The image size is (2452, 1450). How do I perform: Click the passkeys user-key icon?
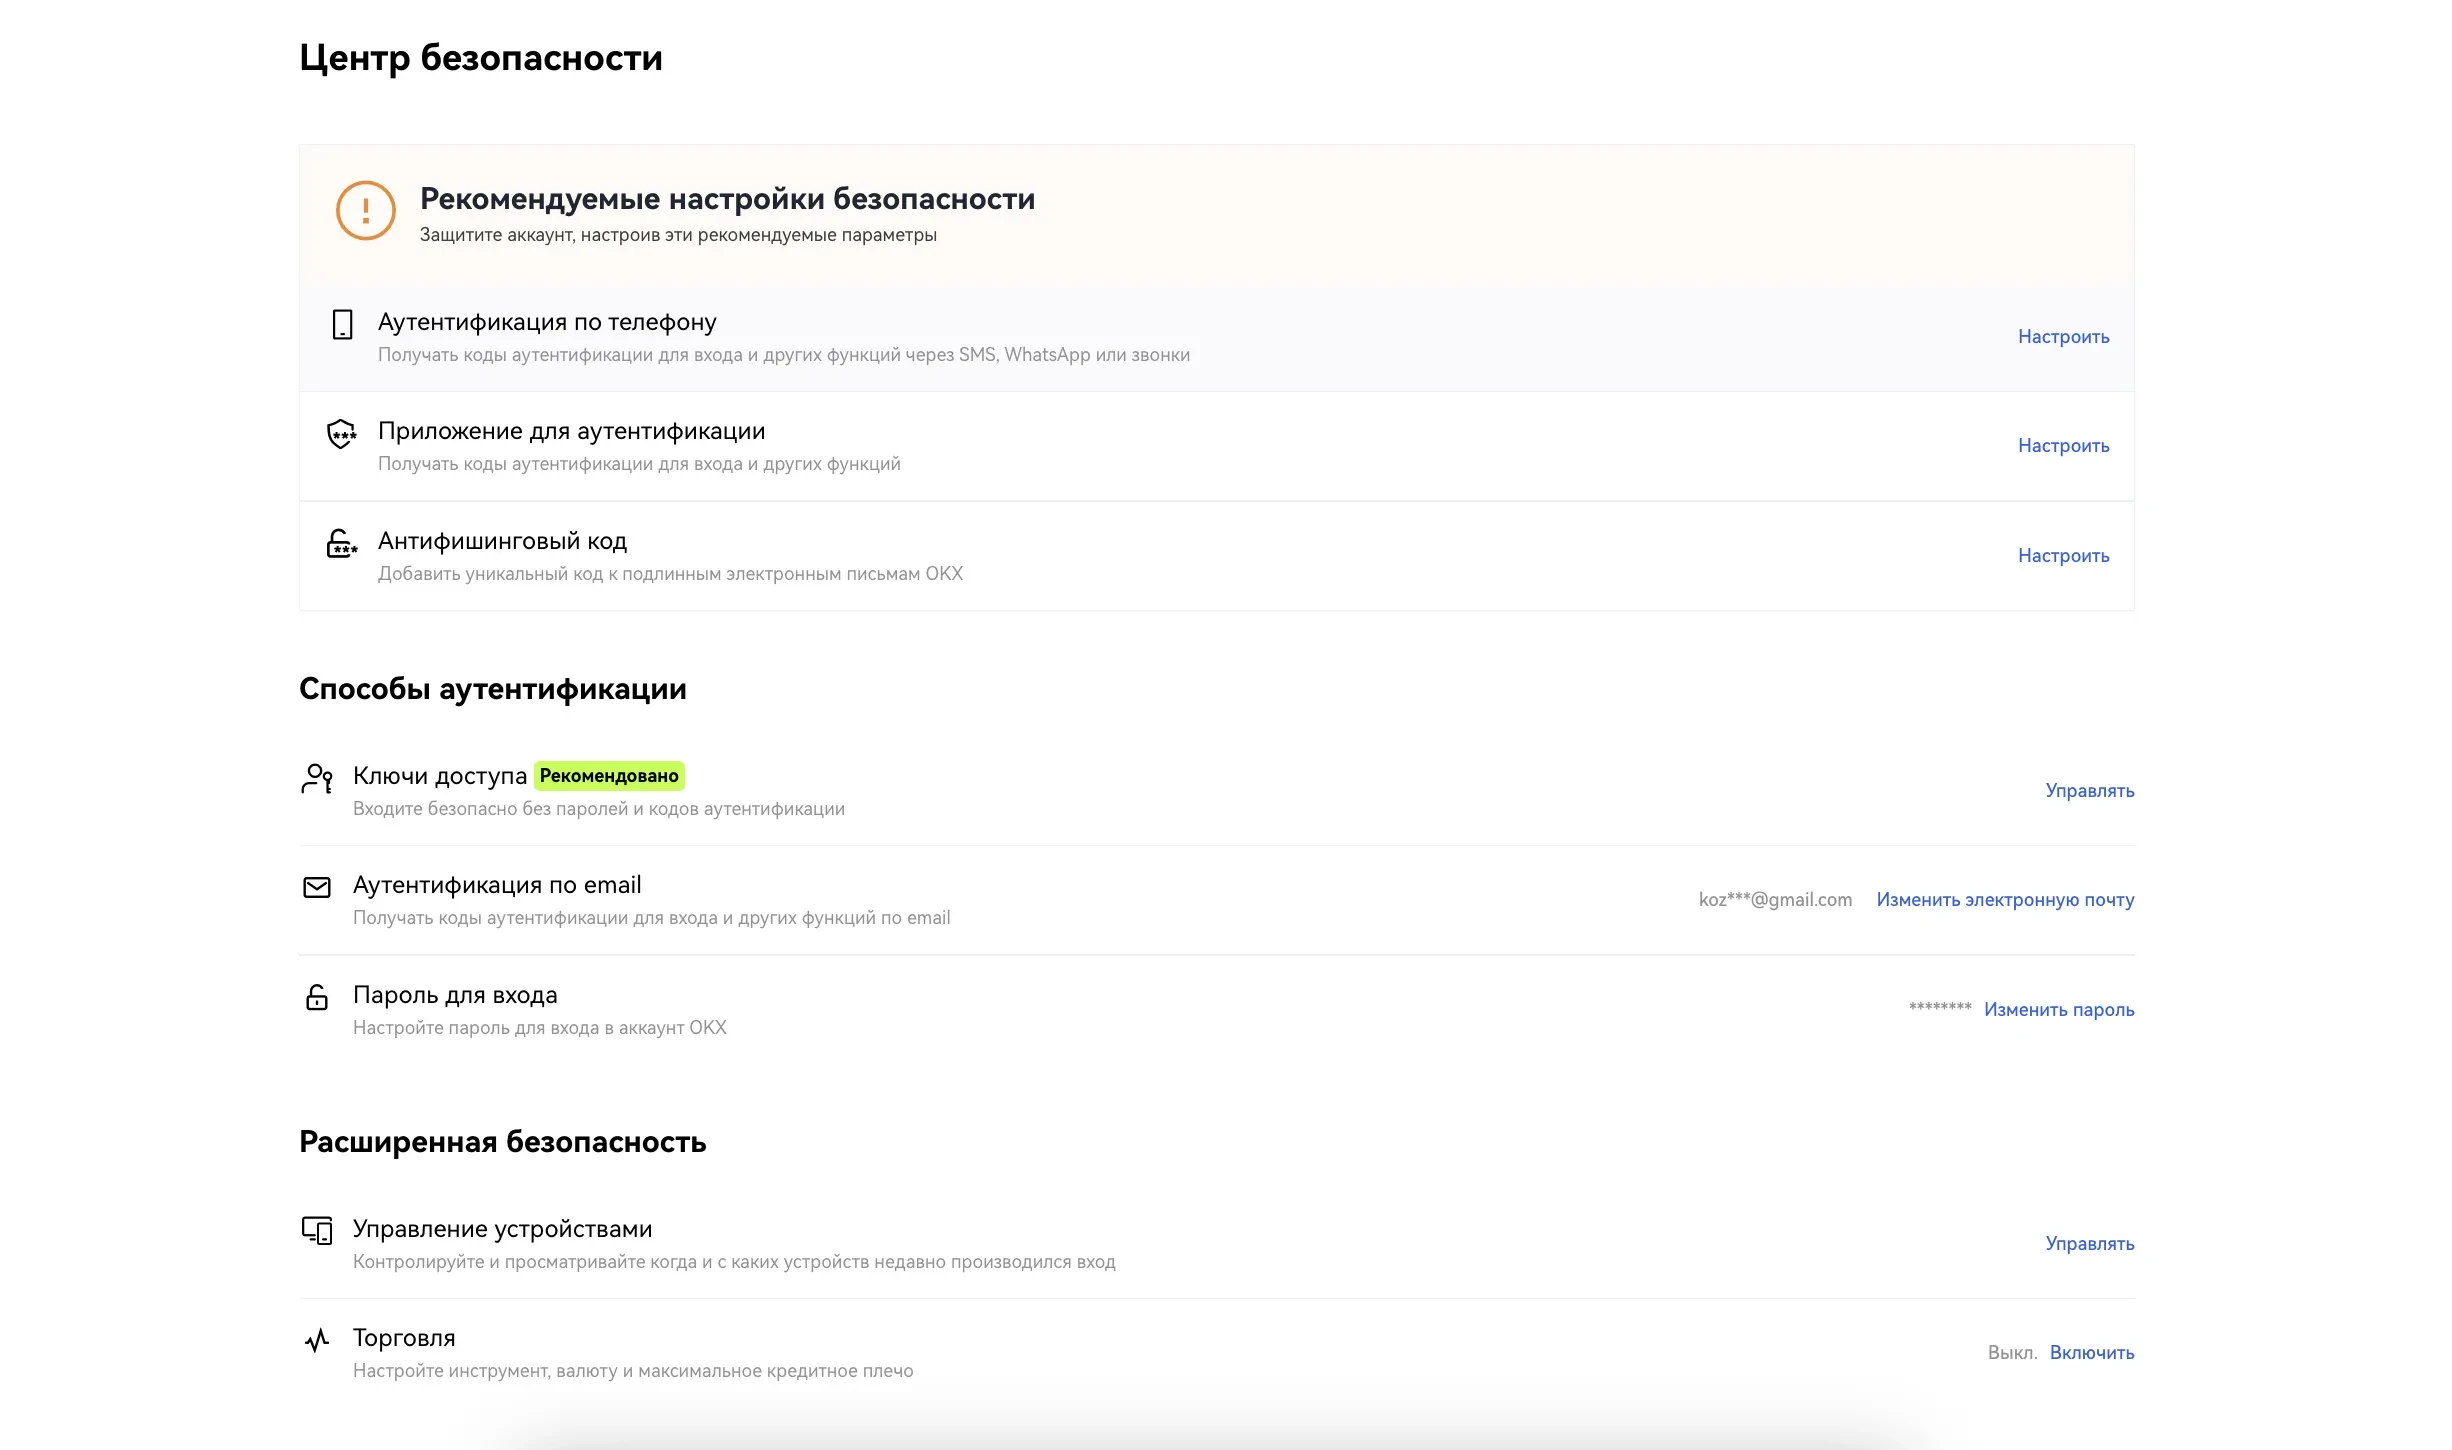click(317, 778)
